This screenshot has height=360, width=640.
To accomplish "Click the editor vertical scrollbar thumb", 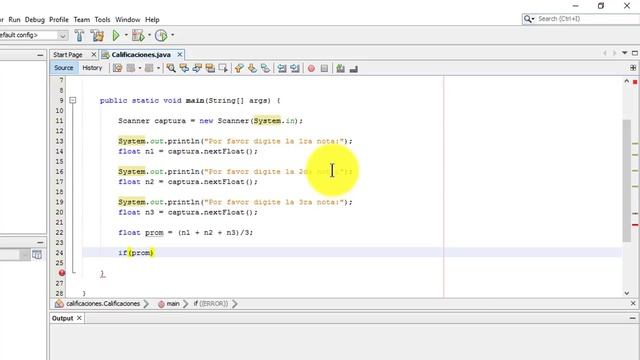I will (x=627, y=181).
